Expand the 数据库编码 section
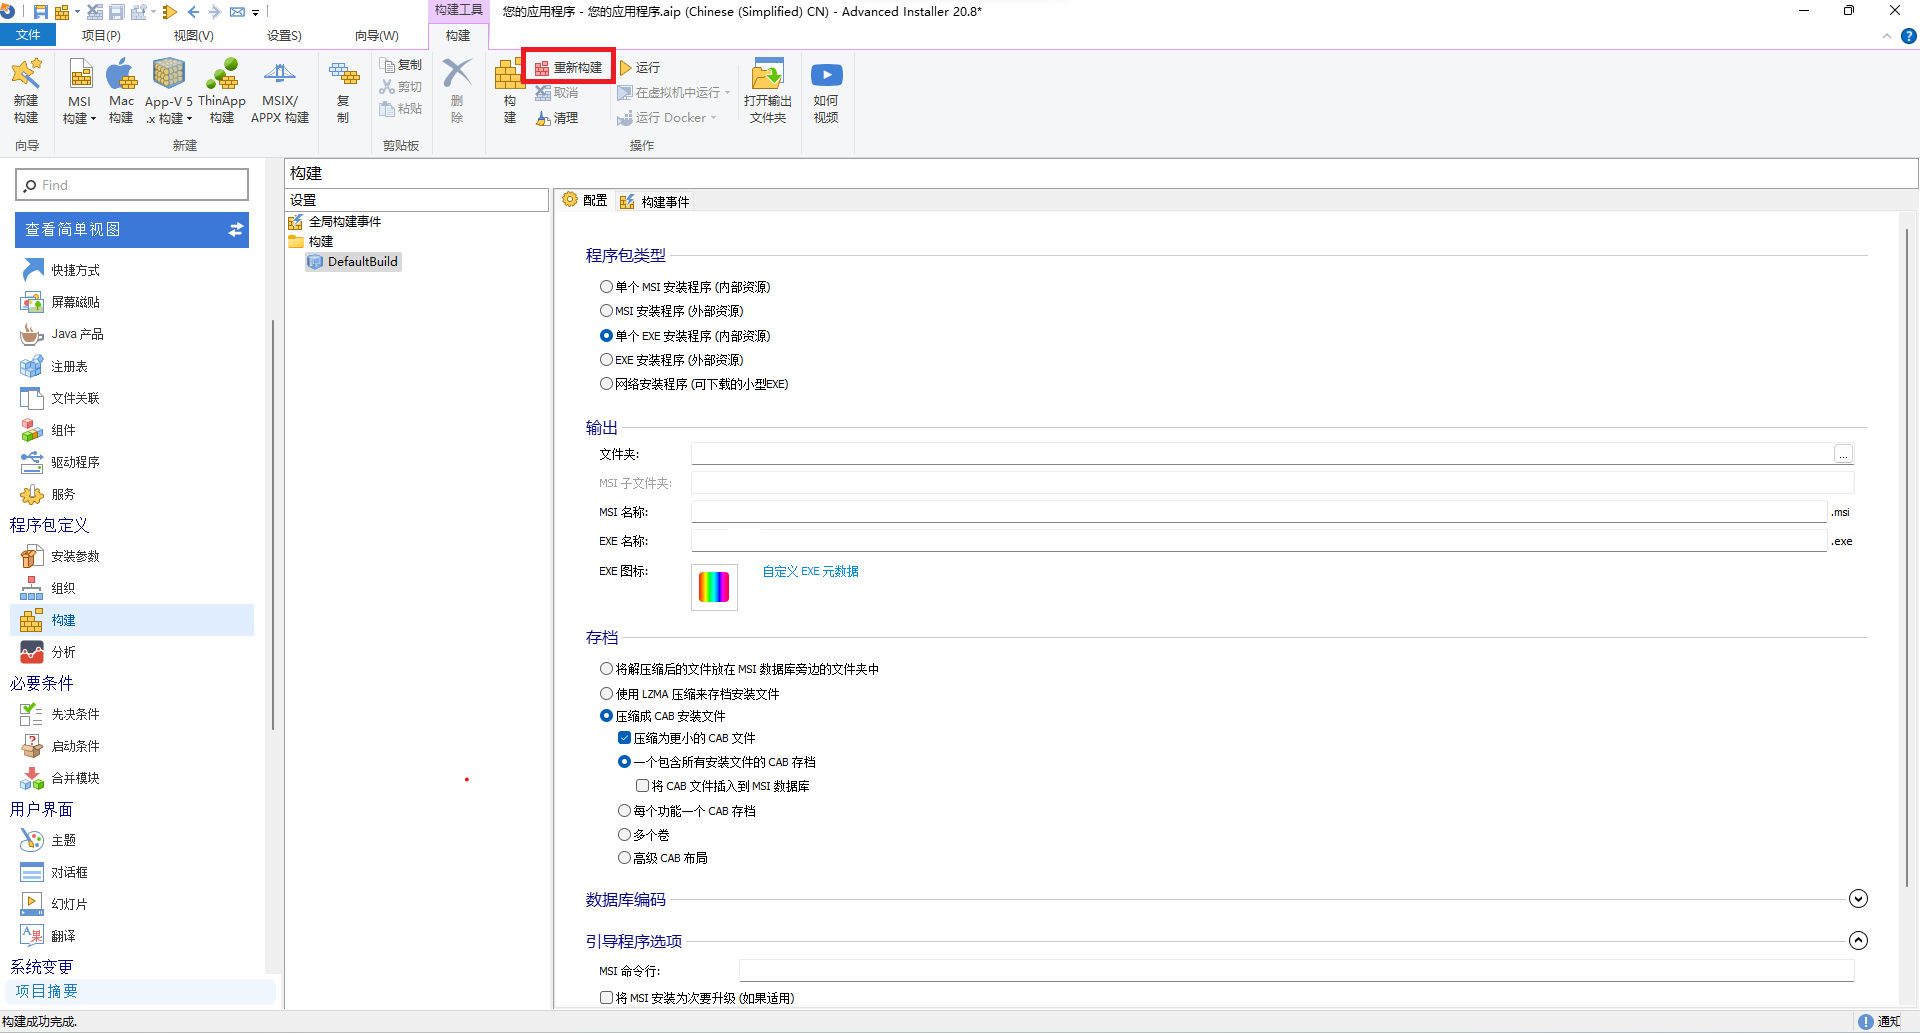 [x=1858, y=899]
